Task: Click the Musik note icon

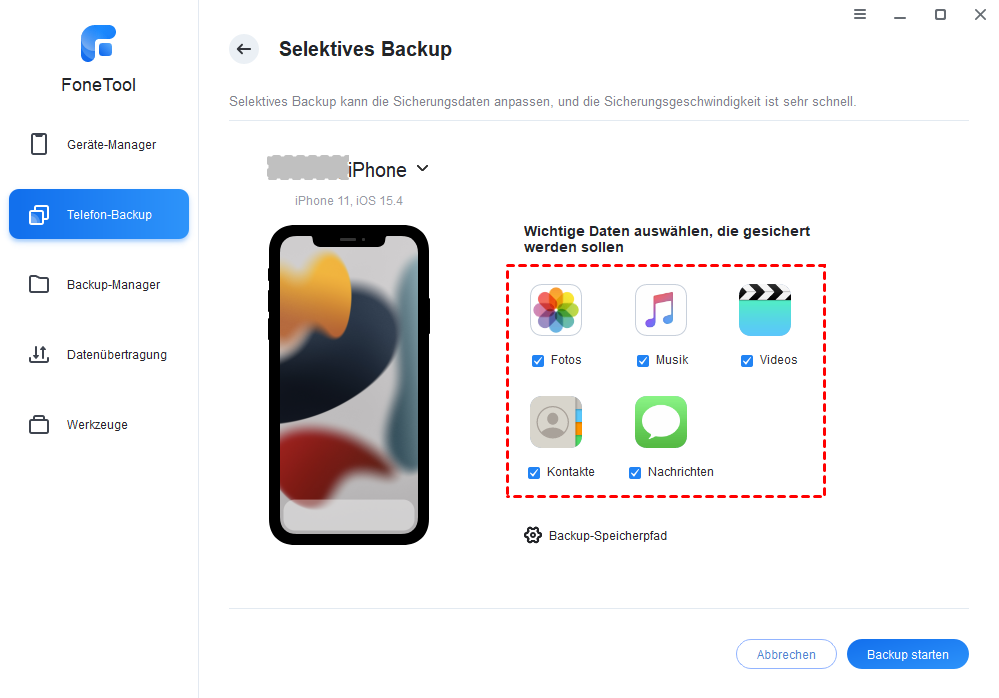Action: pyautogui.click(x=661, y=310)
